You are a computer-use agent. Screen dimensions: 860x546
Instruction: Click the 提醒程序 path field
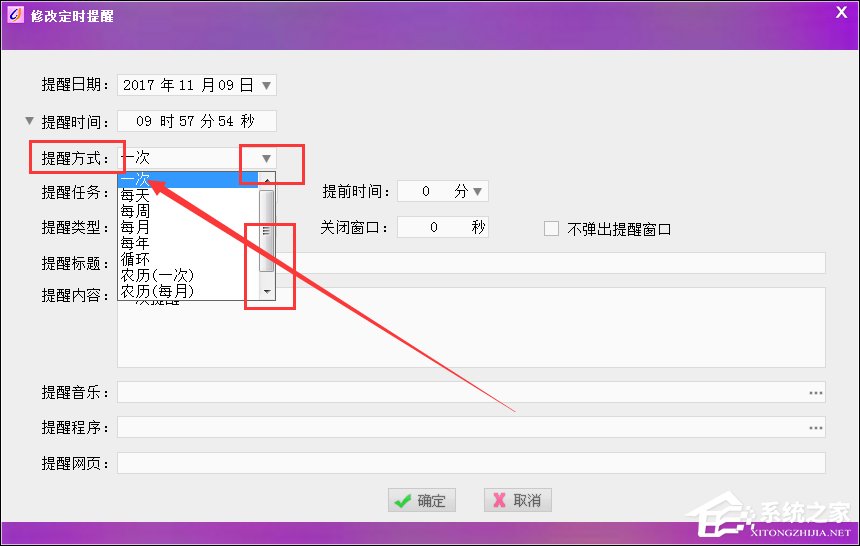471,427
